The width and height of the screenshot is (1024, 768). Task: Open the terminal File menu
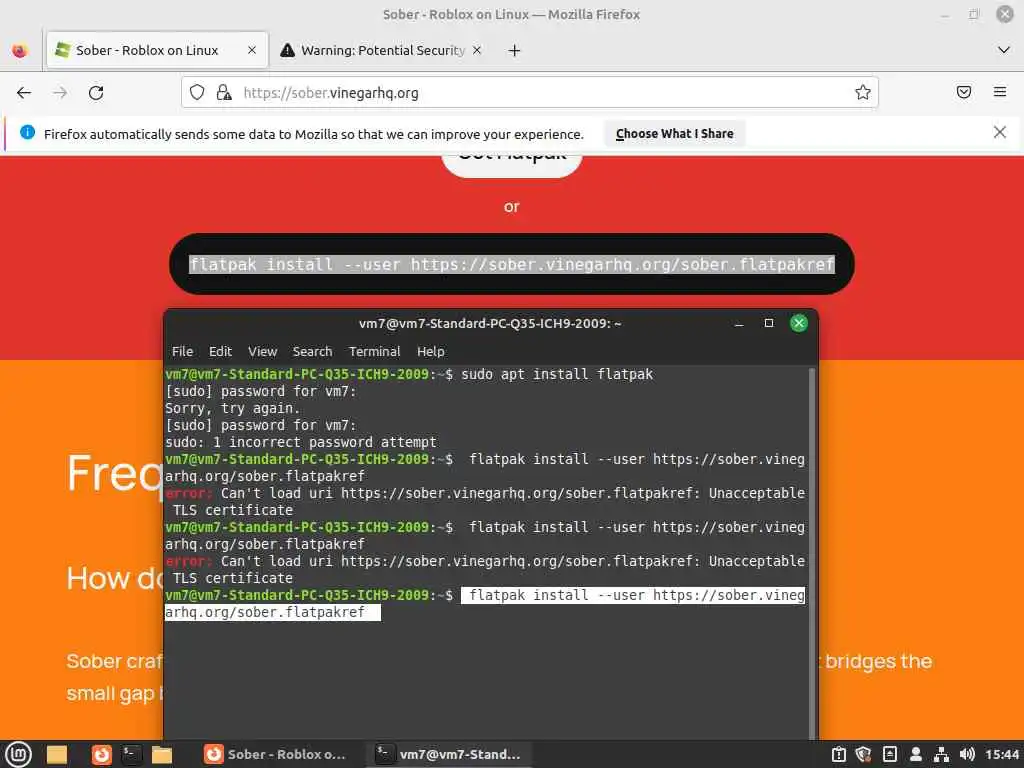[x=182, y=351]
